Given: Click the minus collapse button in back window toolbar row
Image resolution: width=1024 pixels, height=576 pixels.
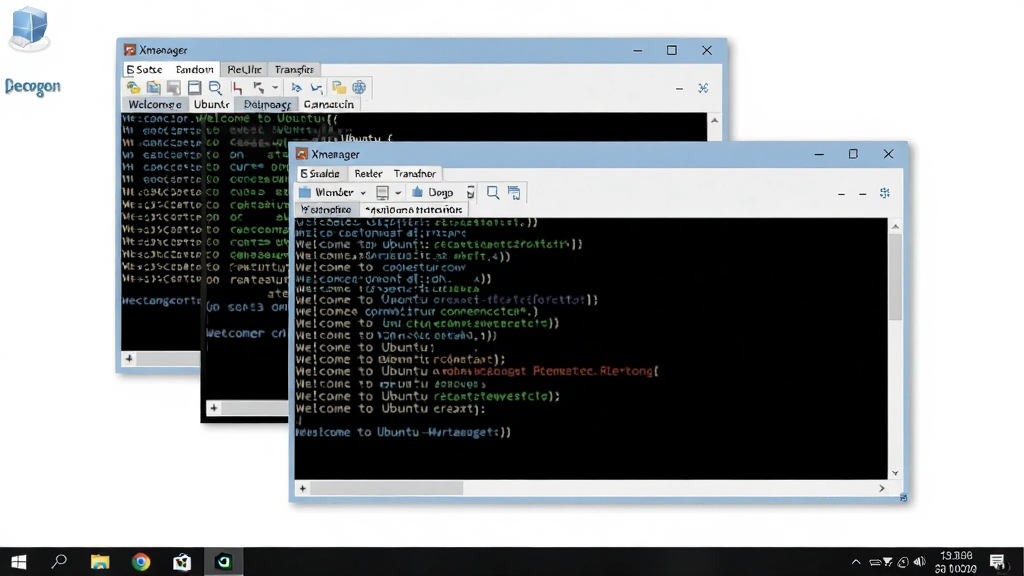Looking at the screenshot, I should (679, 88).
